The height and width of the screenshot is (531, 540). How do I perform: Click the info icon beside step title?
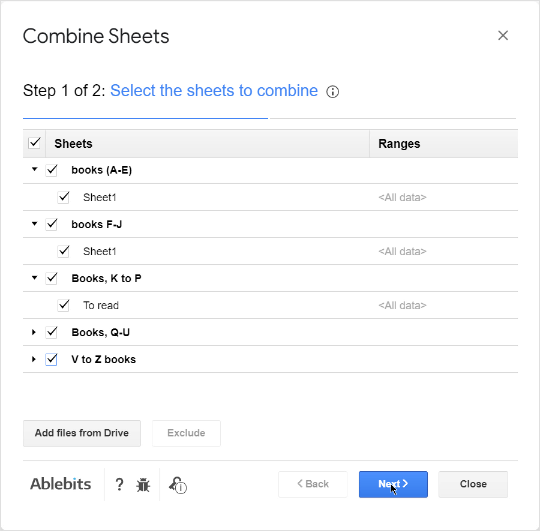(332, 92)
